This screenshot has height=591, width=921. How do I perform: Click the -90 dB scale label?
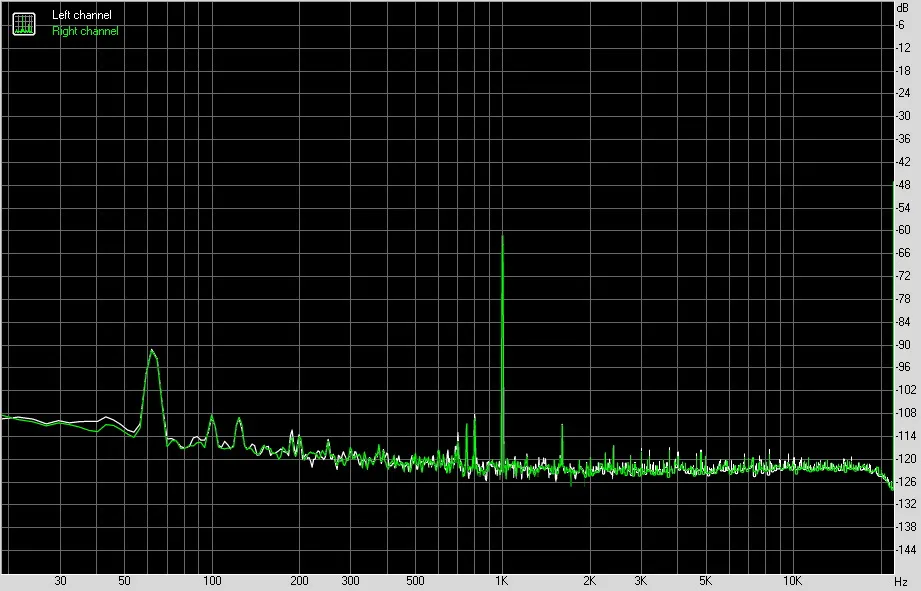coord(903,344)
